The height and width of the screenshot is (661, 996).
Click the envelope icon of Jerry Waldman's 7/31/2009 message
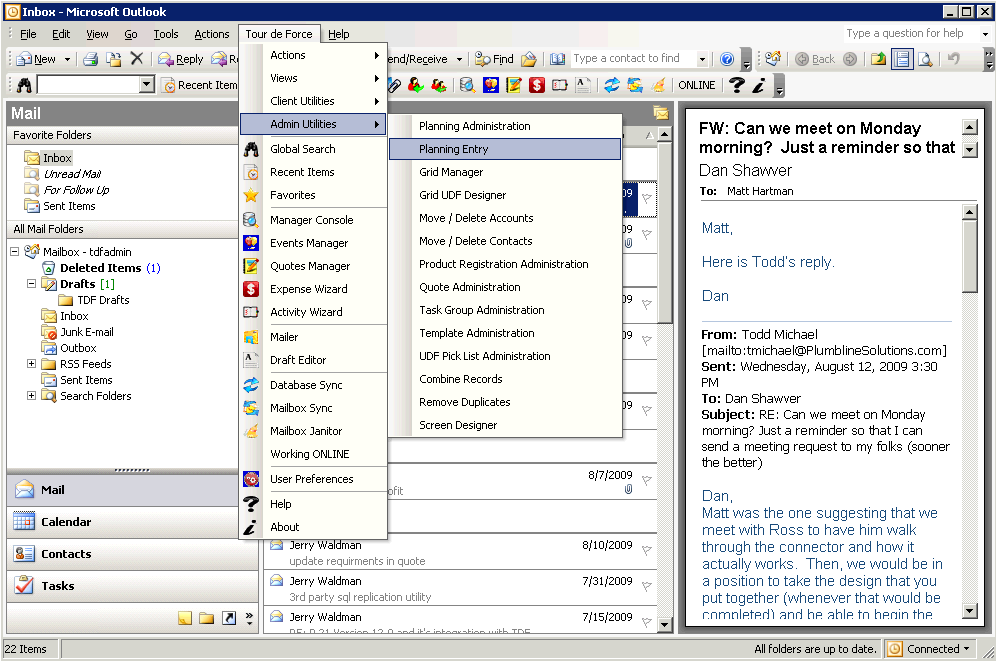coord(276,580)
